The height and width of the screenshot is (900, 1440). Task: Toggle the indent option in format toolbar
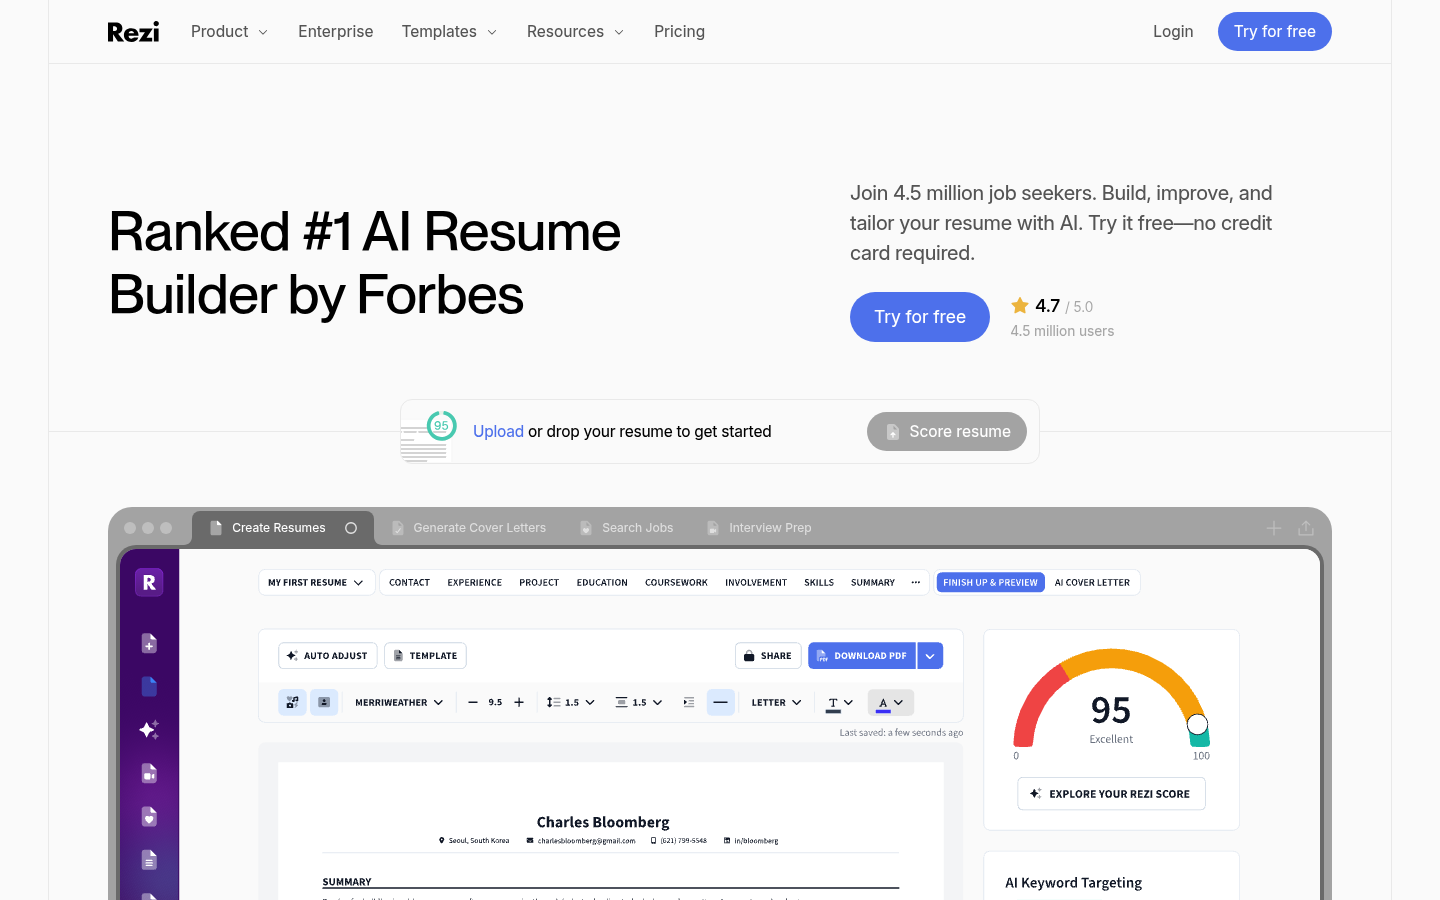(689, 703)
